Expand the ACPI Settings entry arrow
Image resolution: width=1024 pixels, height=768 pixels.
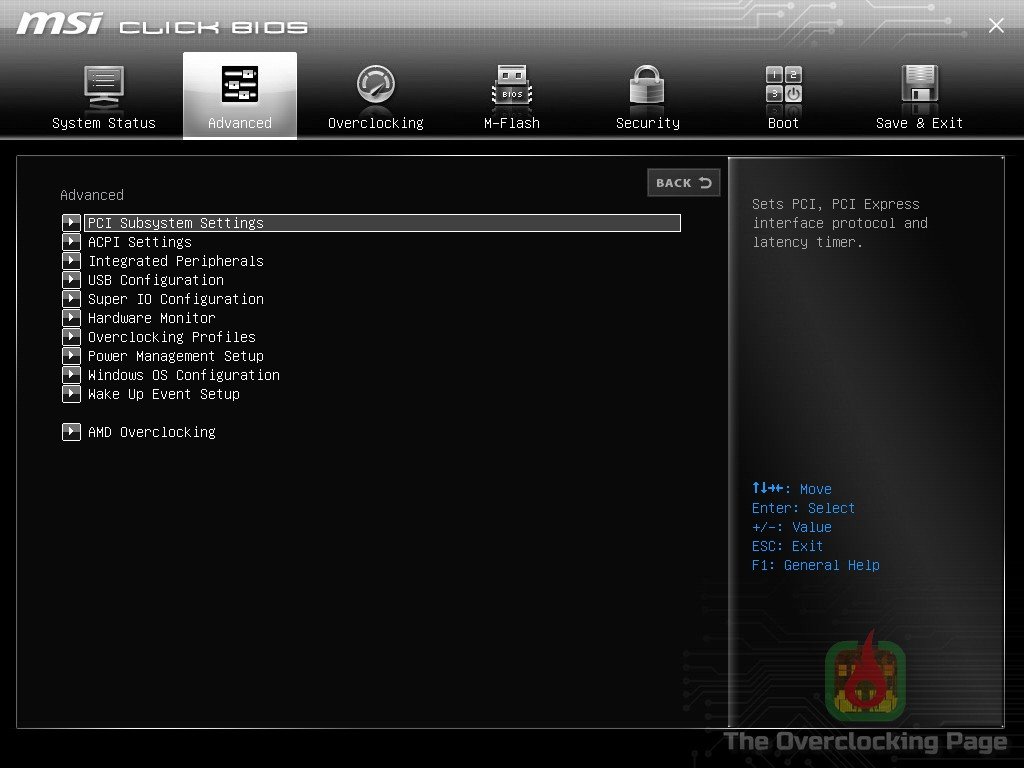tap(71, 241)
